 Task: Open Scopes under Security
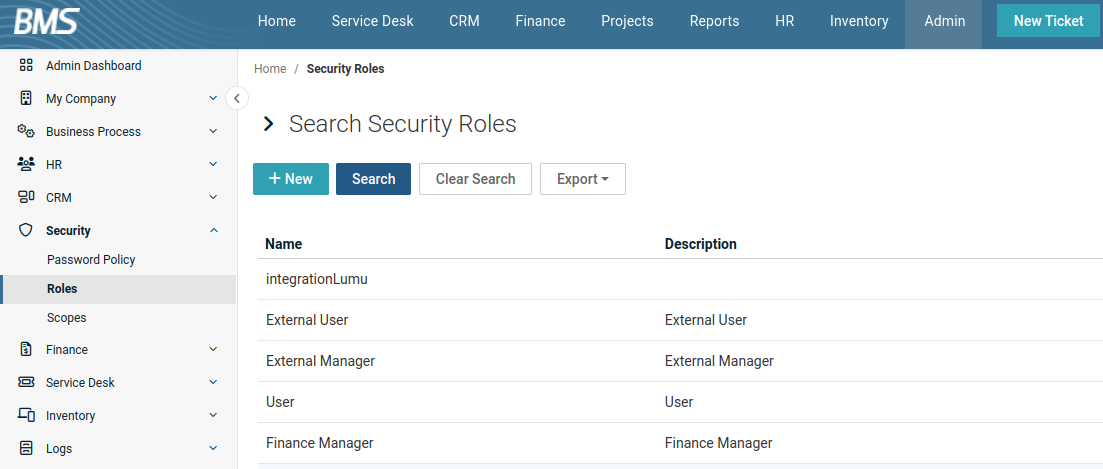[x=67, y=318]
